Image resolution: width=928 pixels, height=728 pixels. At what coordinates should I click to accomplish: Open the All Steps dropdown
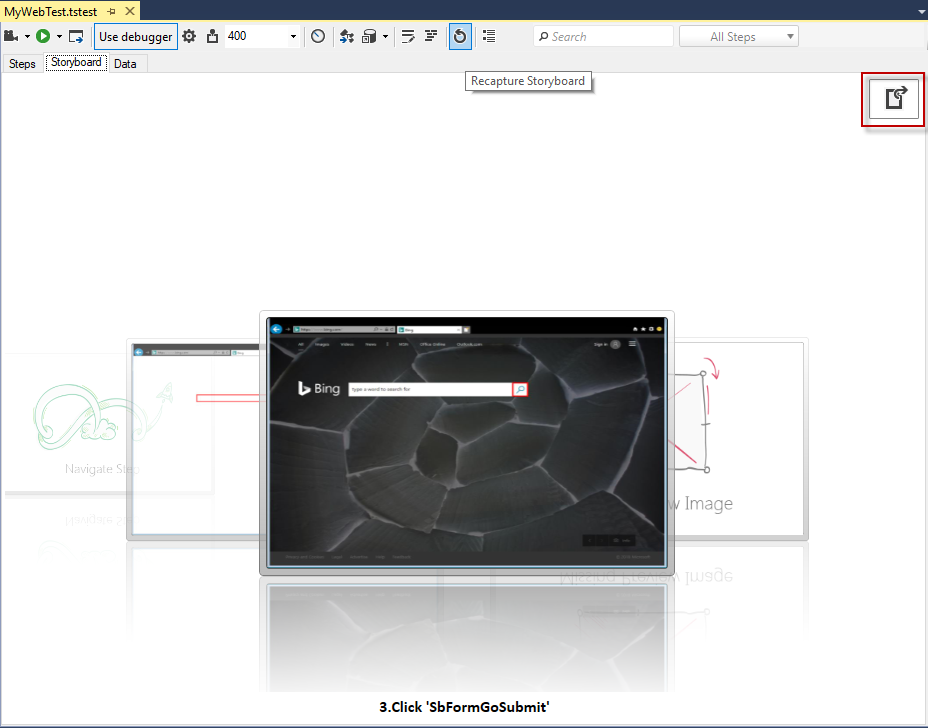point(739,37)
